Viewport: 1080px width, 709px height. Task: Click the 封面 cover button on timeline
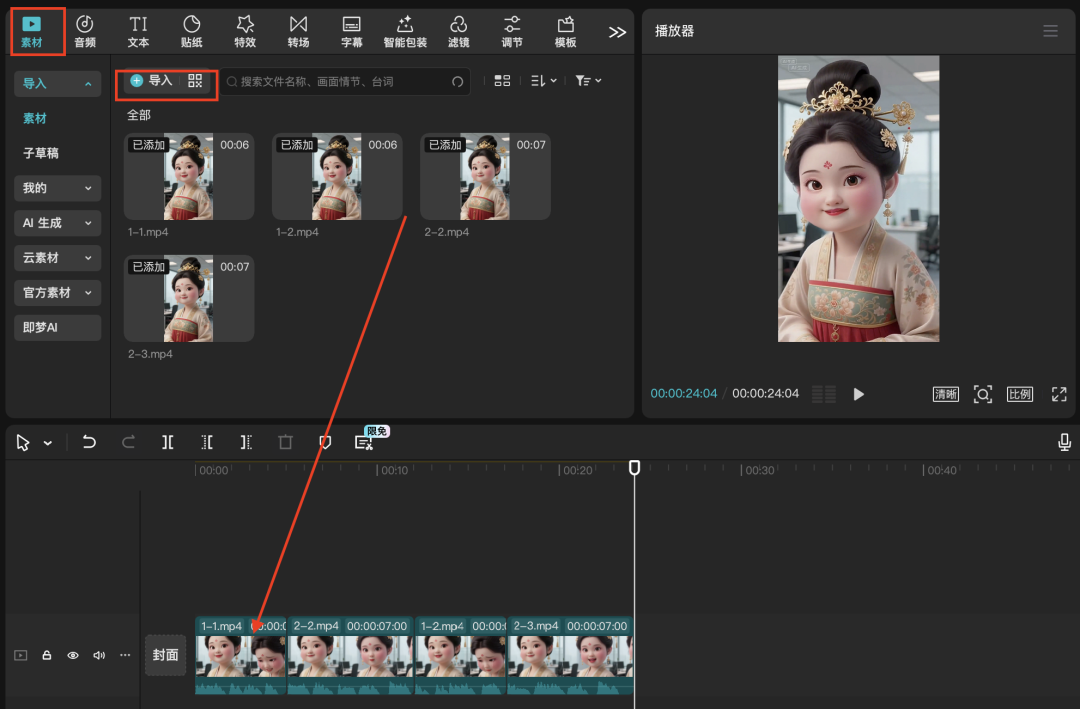pos(165,655)
